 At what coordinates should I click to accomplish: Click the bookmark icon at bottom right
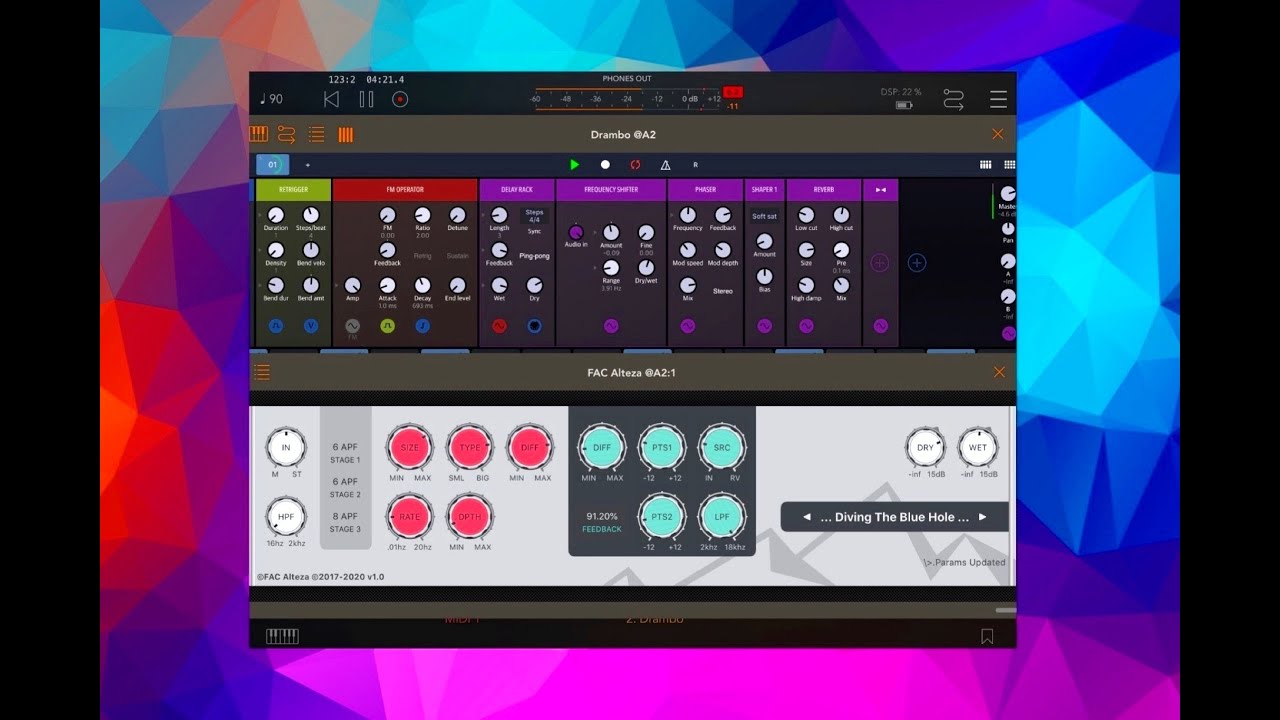click(987, 636)
